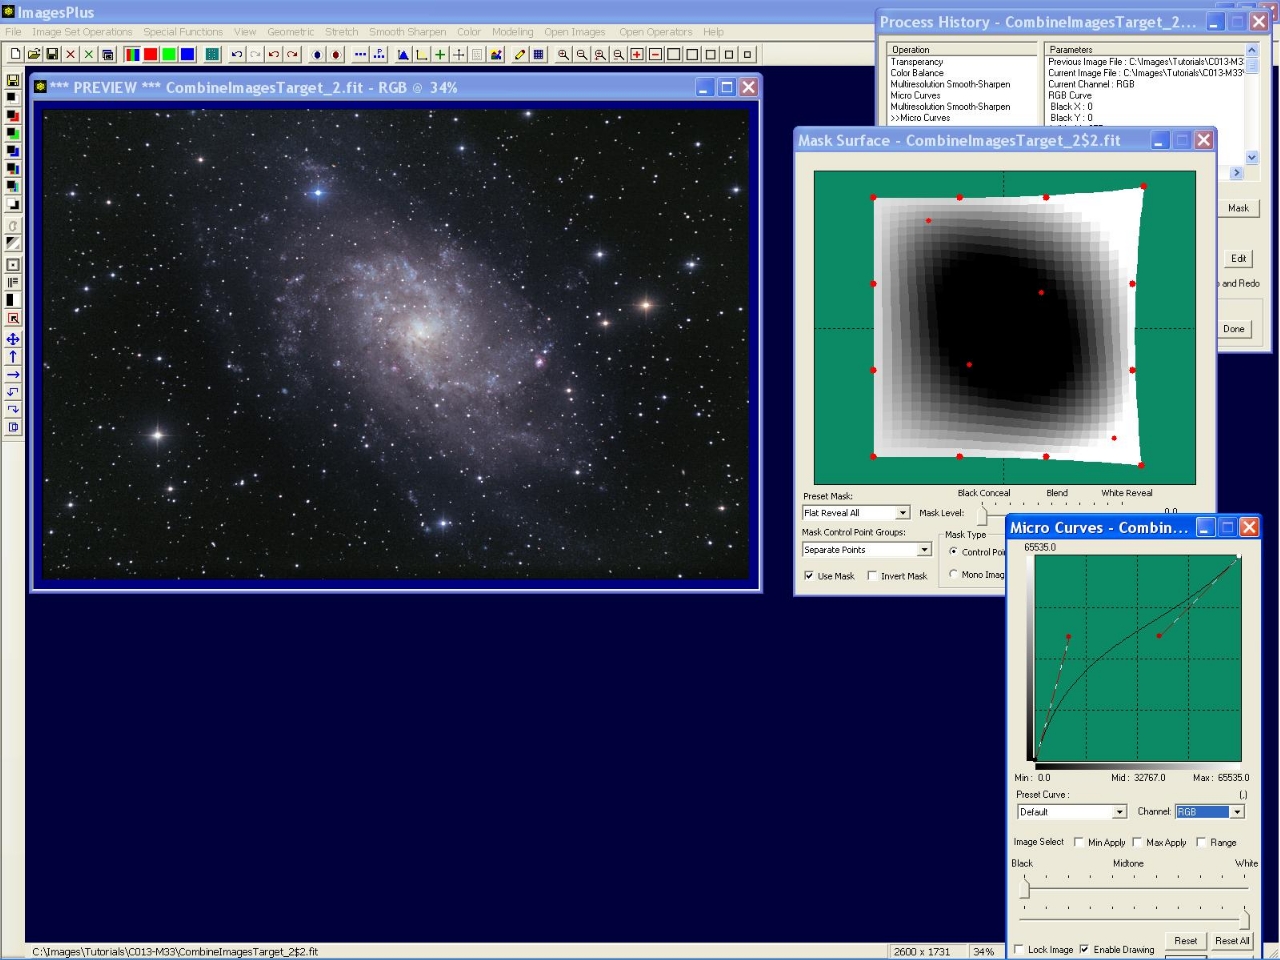Click the left red curve control point

click(x=1068, y=637)
